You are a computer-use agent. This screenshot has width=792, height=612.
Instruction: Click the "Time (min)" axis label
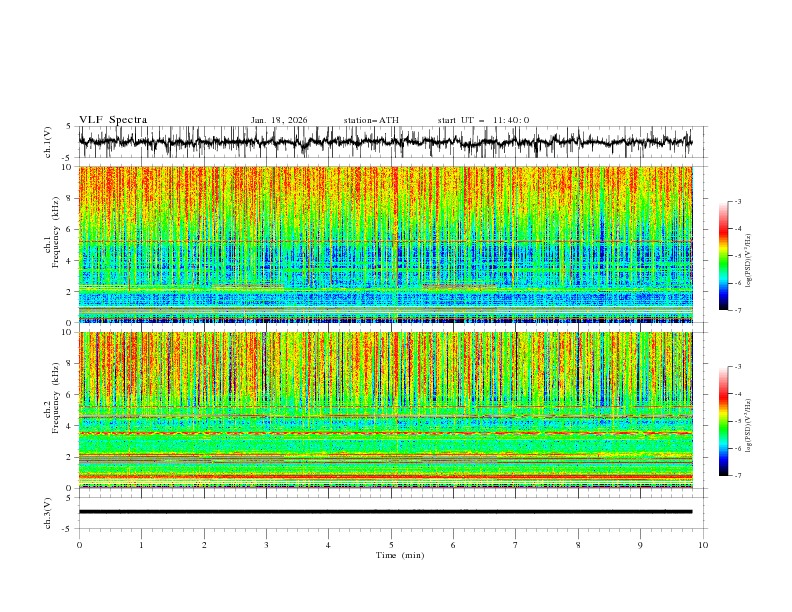coord(400,555)
